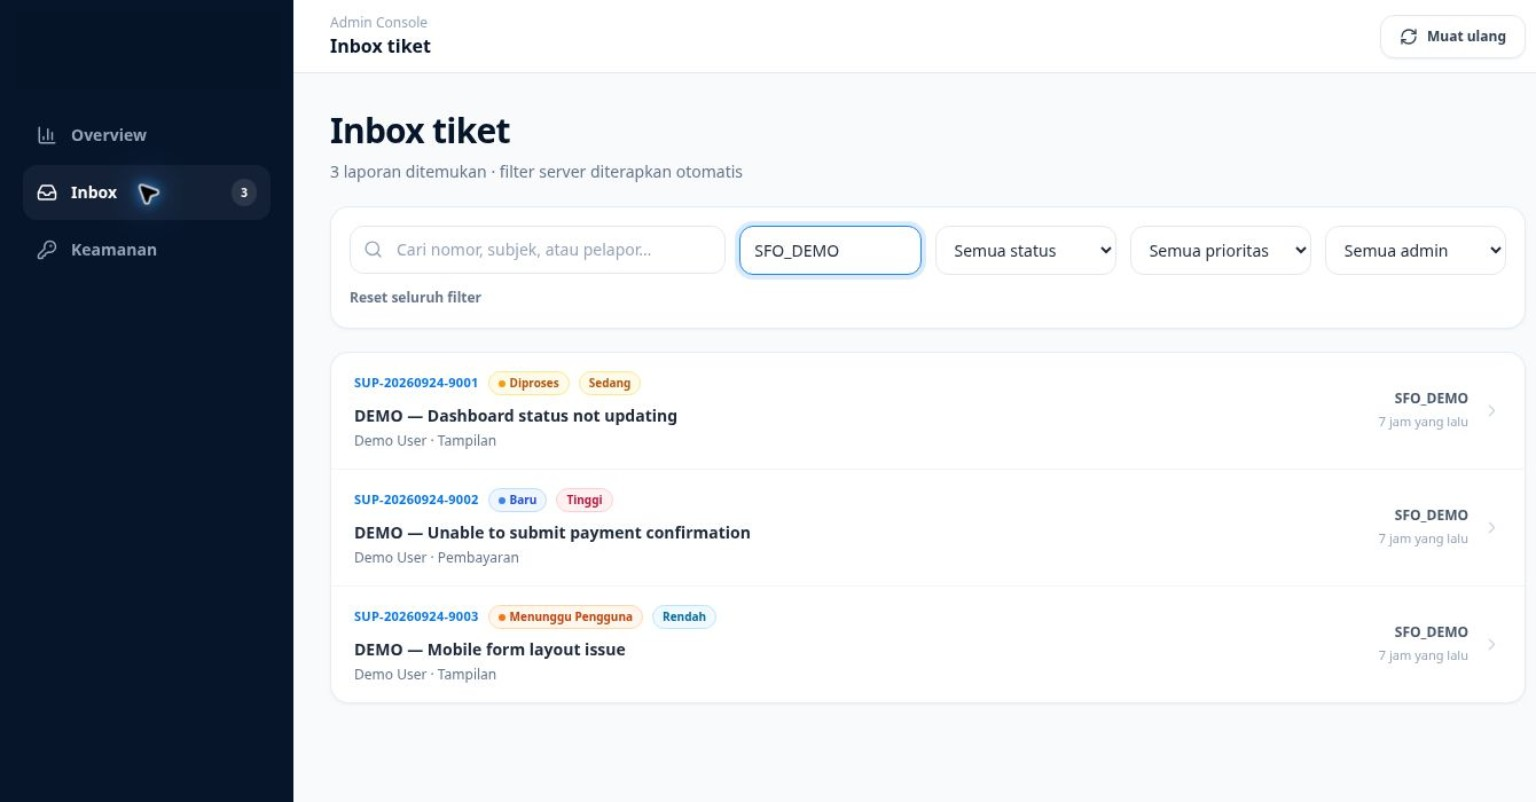
Task: Open ticket ID SUP-20260924-9003
Action: pos(416,617)
